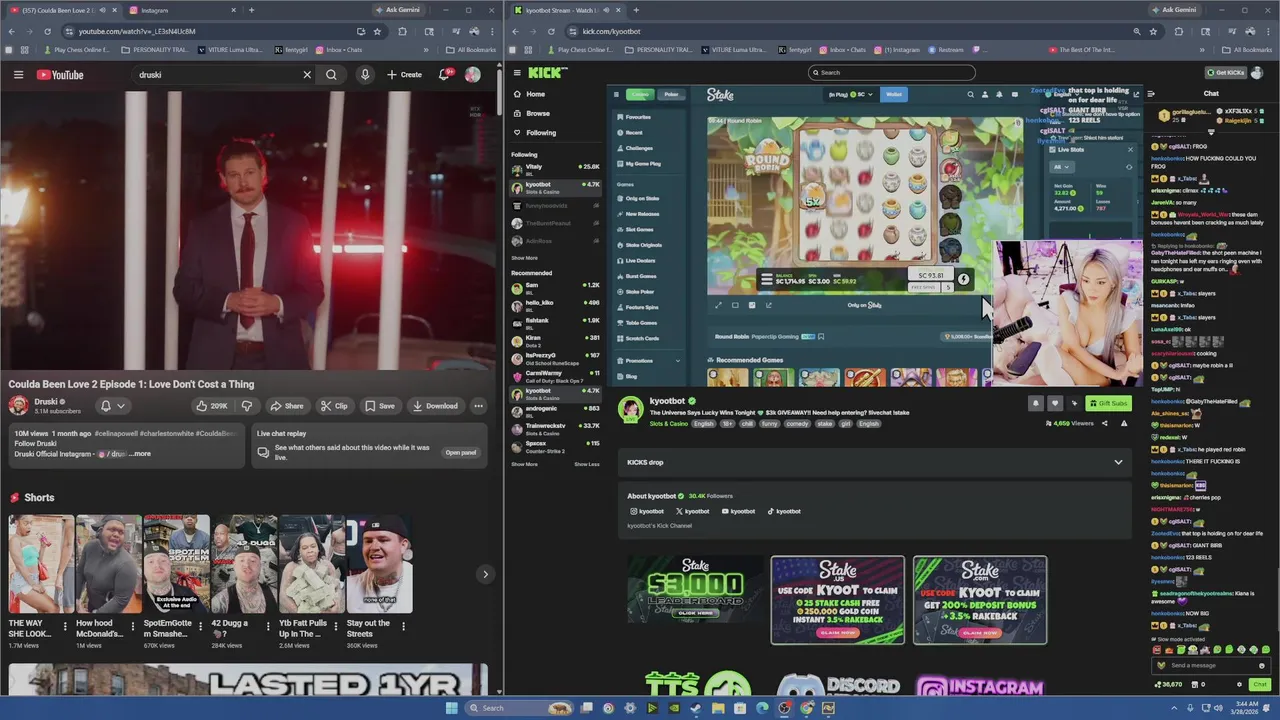Open more actions ellipsis under video
This screenshot has width=1280, height=720.
tap(478, 406)
